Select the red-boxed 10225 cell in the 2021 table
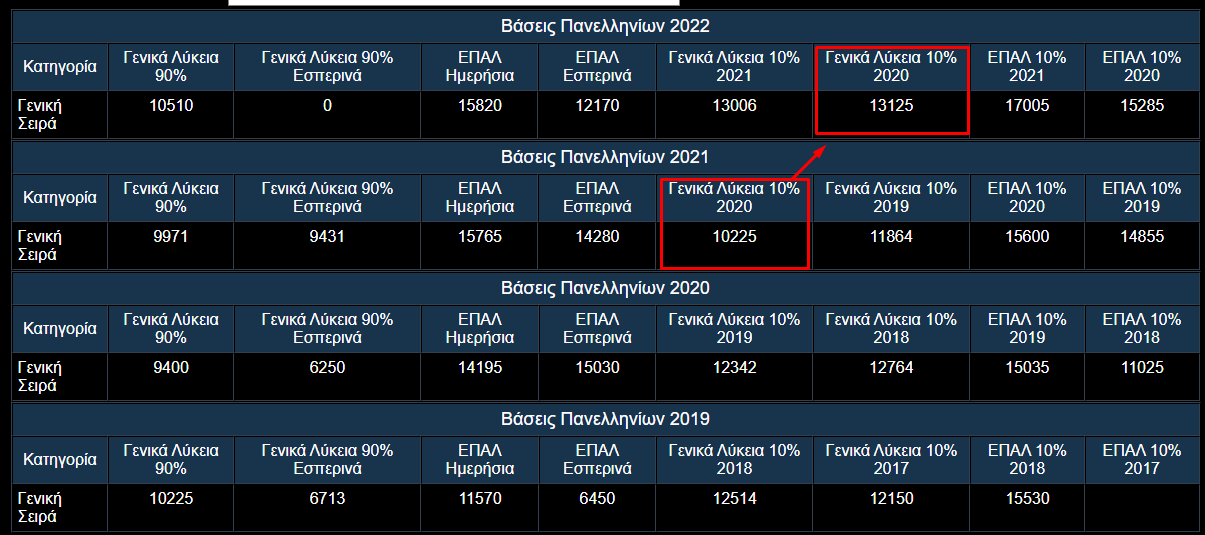This screenshot has width=1205, height=535. click(734, 237)
